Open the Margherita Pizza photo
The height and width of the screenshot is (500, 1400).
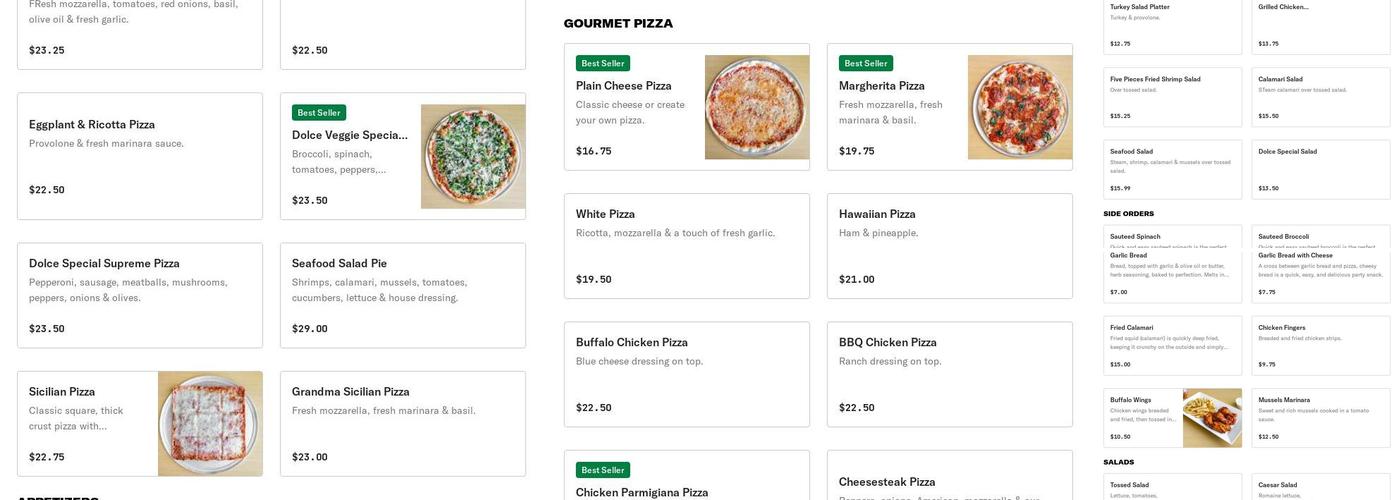[1020, 107]
